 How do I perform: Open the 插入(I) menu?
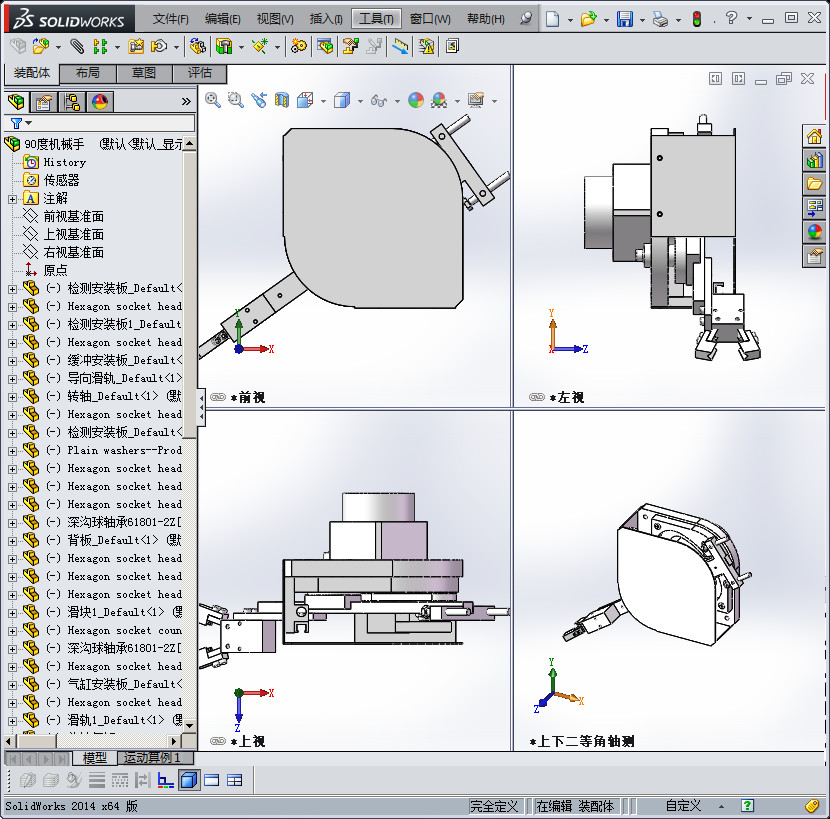[x=326, y=20]
